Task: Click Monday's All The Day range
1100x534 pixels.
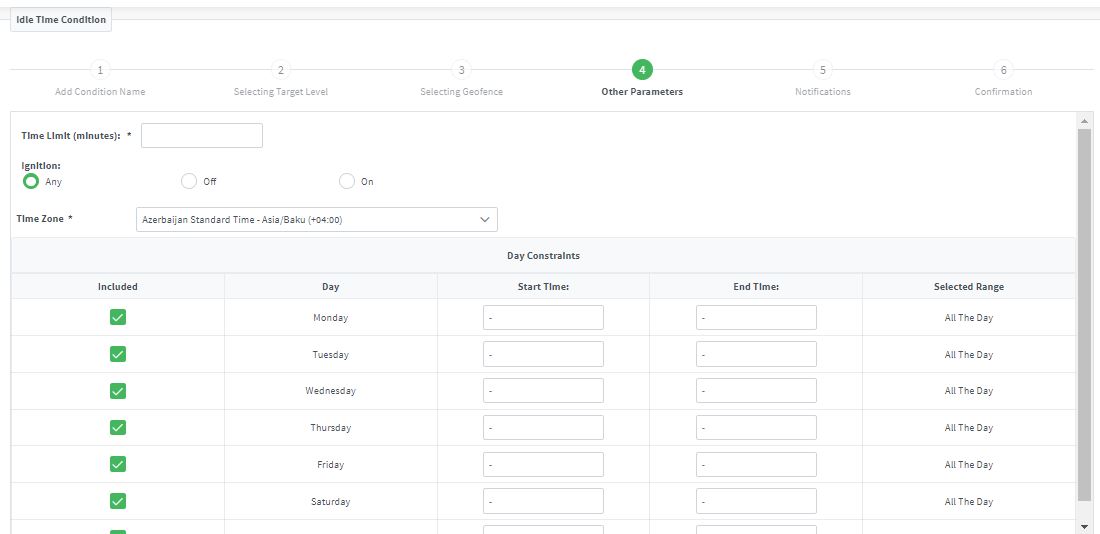Action: coord(969,317)
